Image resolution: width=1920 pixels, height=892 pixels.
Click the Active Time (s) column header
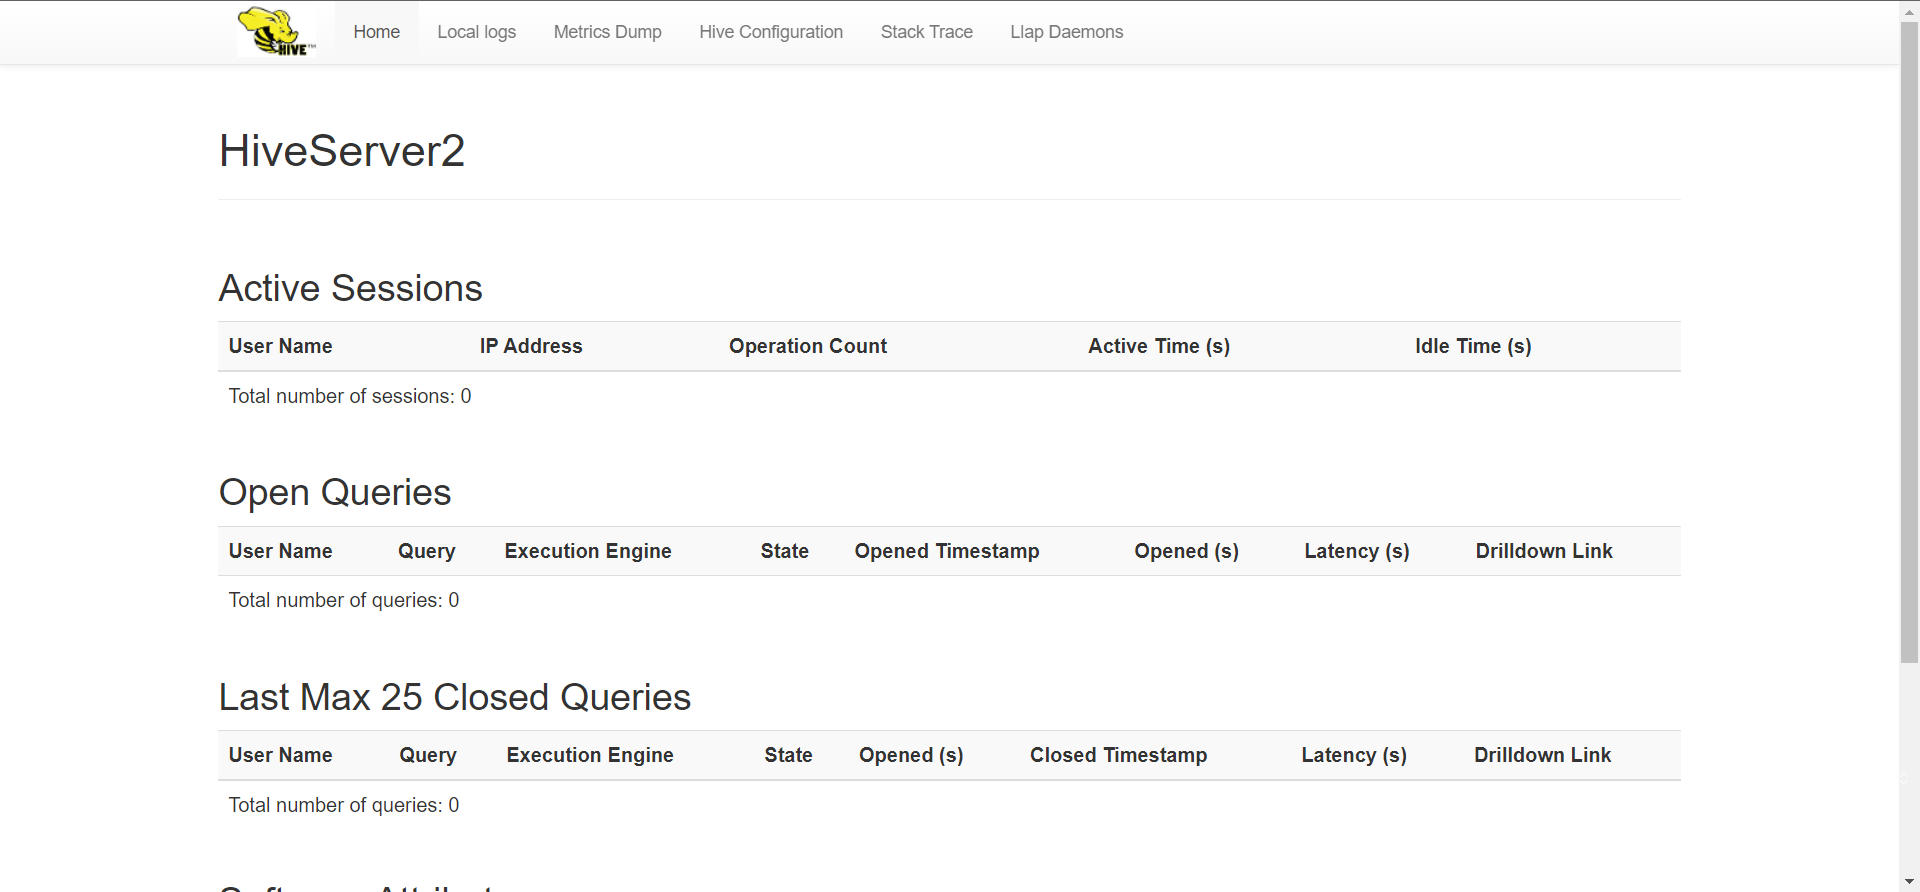[x=1159, y=346]
